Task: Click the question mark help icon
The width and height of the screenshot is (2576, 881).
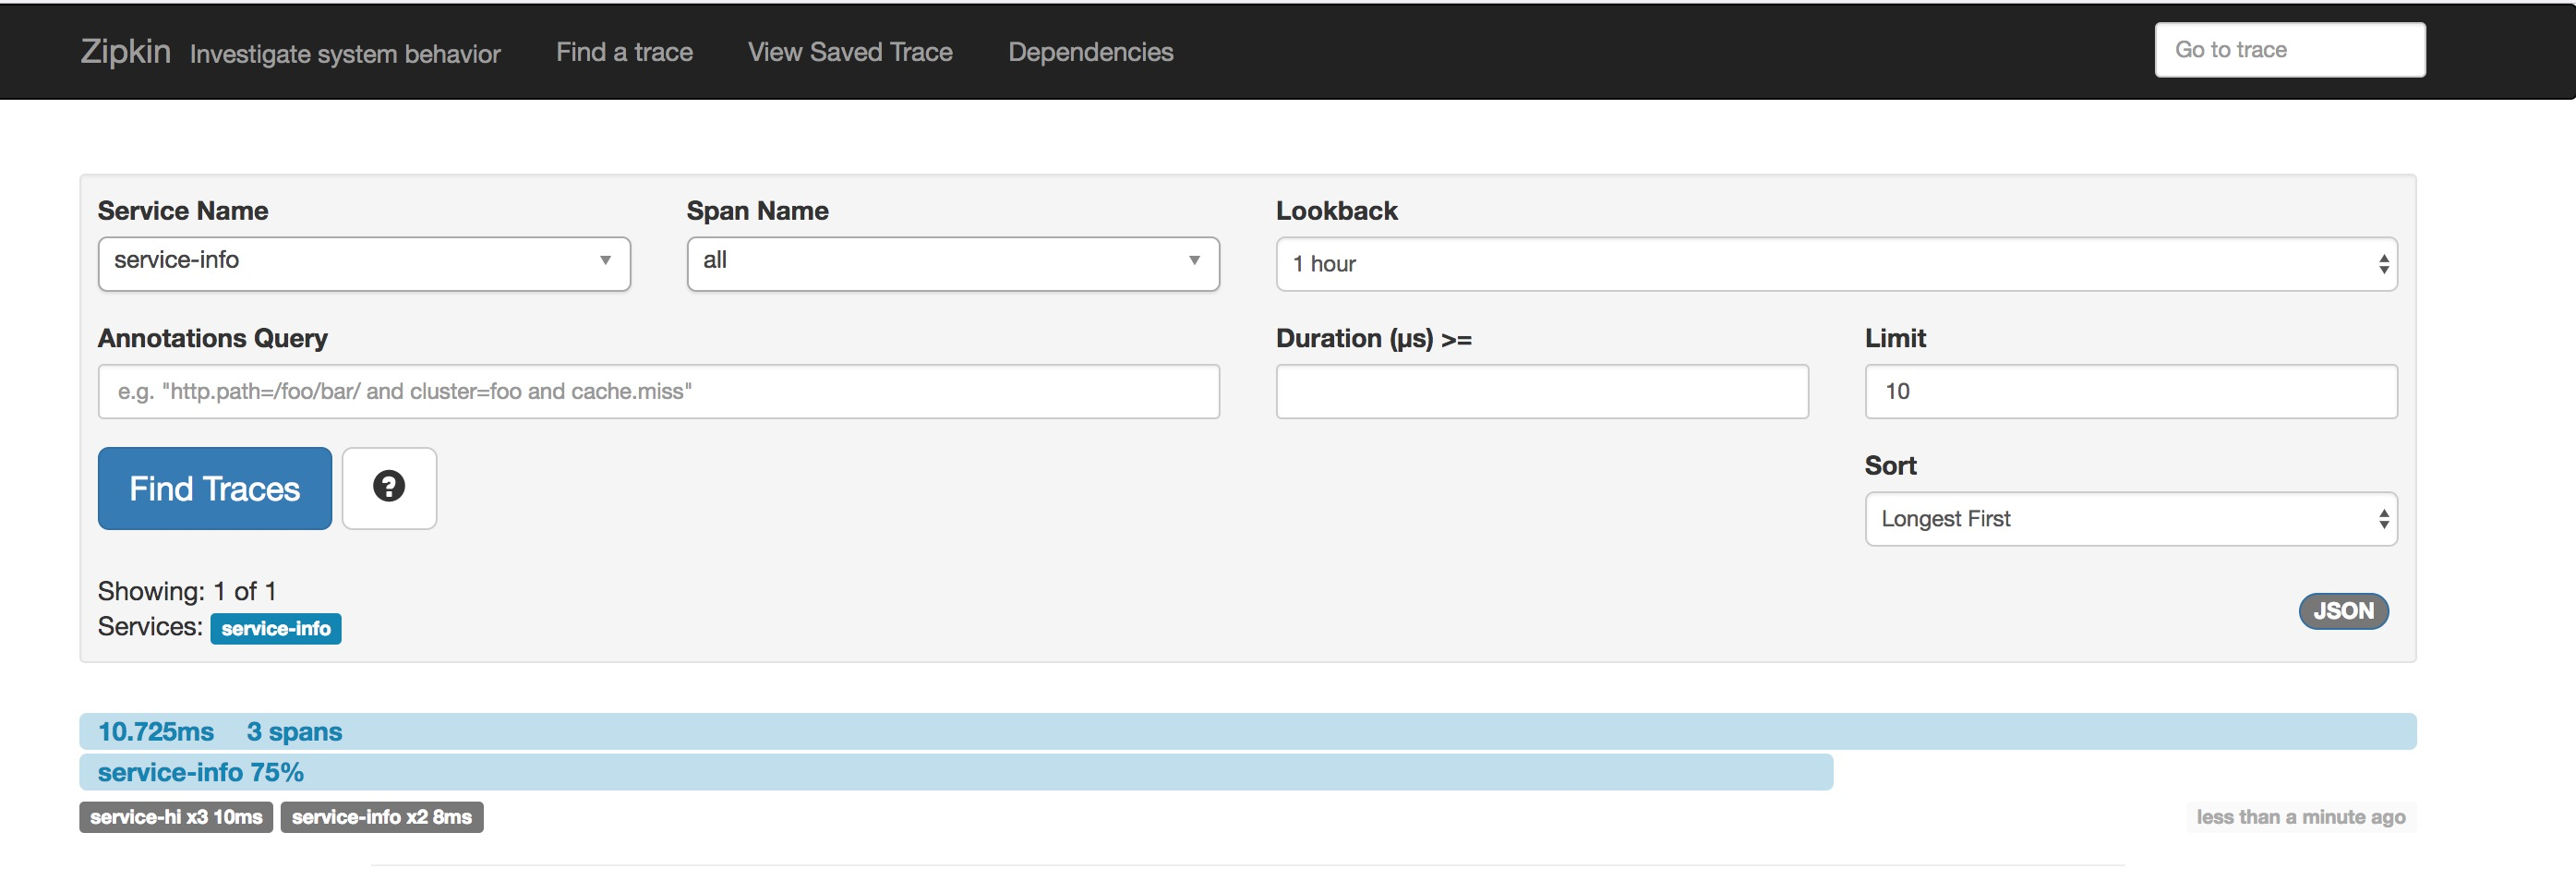Action: (x=389, y=487)
